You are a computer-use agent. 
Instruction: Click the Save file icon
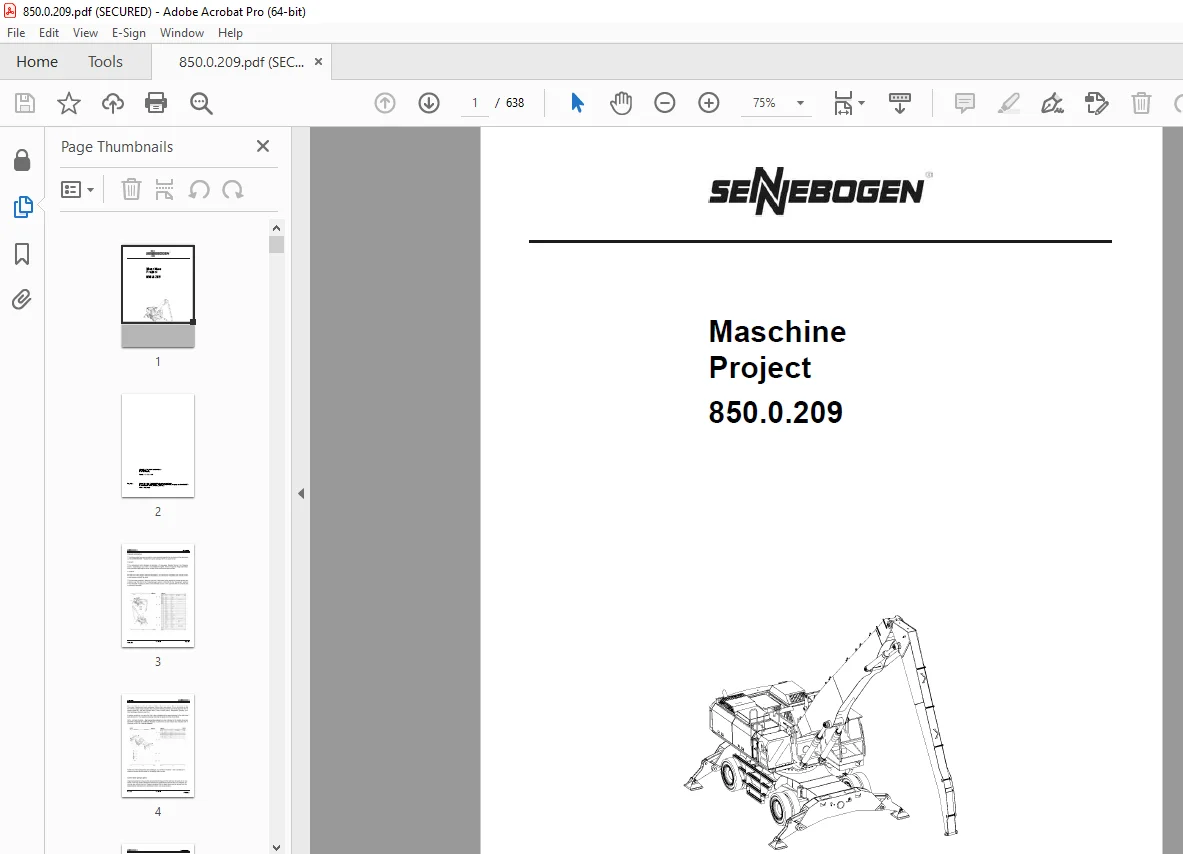(x=25, y=103)
